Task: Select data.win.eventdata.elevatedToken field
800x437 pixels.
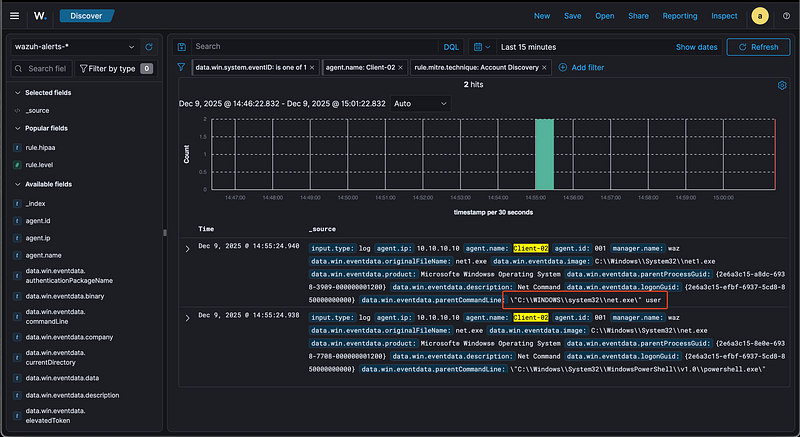Action: click(x=55, y=416)
